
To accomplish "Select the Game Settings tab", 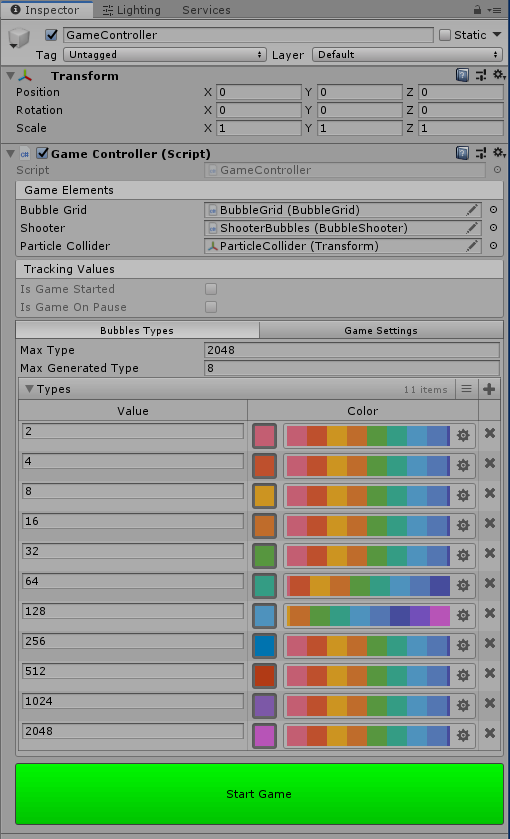I will (x=381, y=330).
